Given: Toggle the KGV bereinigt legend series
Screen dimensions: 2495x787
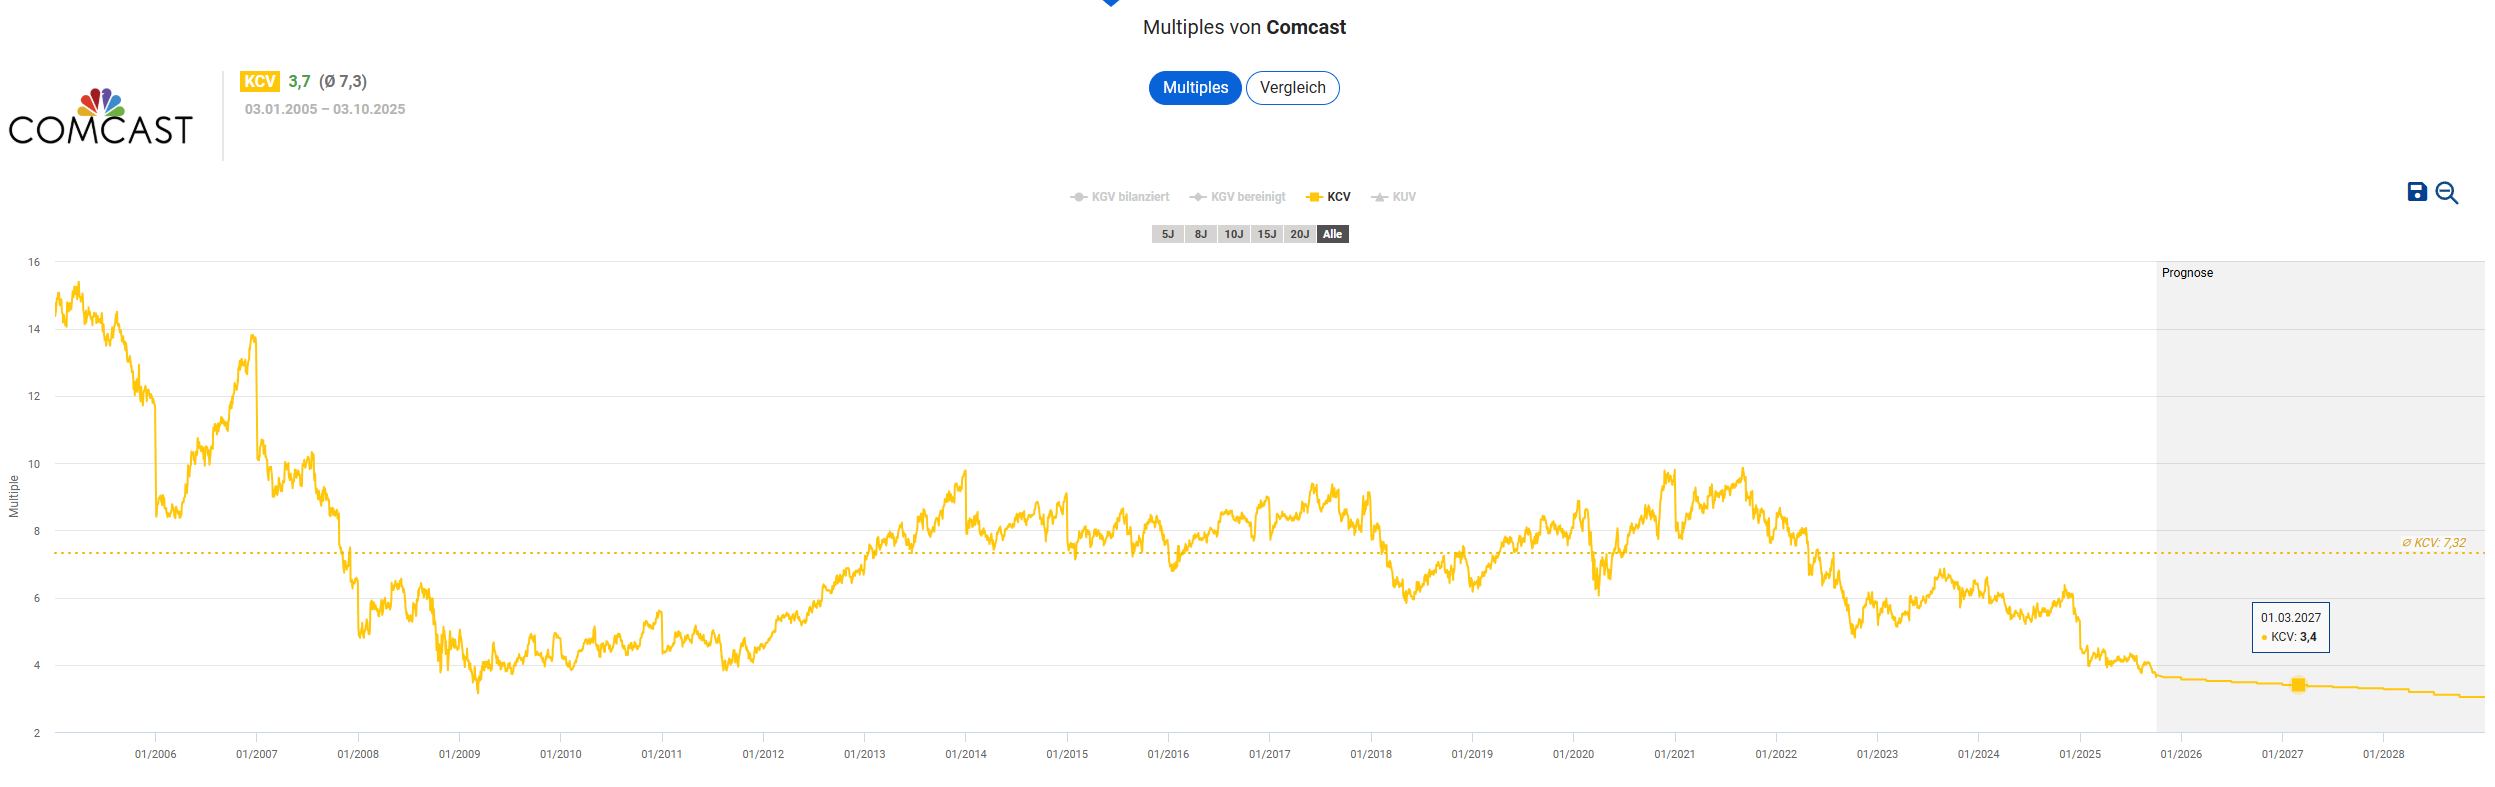Looking at the screenshot, I should coord(1238,197).
